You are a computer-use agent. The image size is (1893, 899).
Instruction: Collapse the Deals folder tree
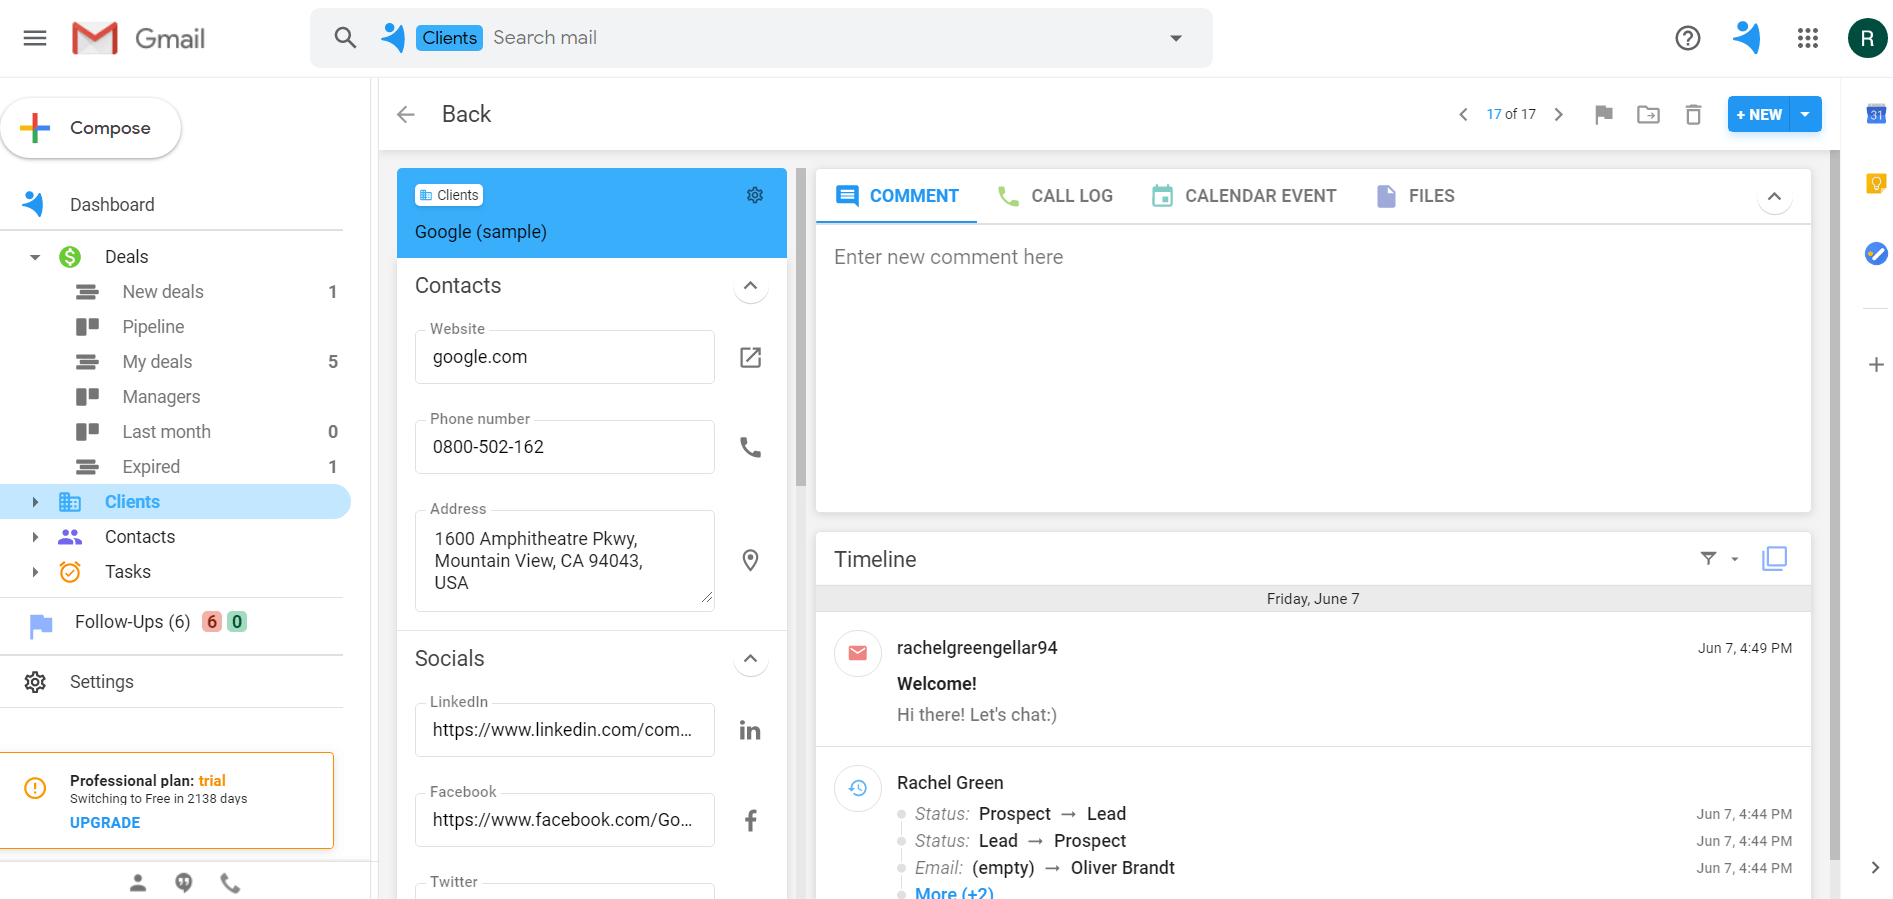pos(35,257)
